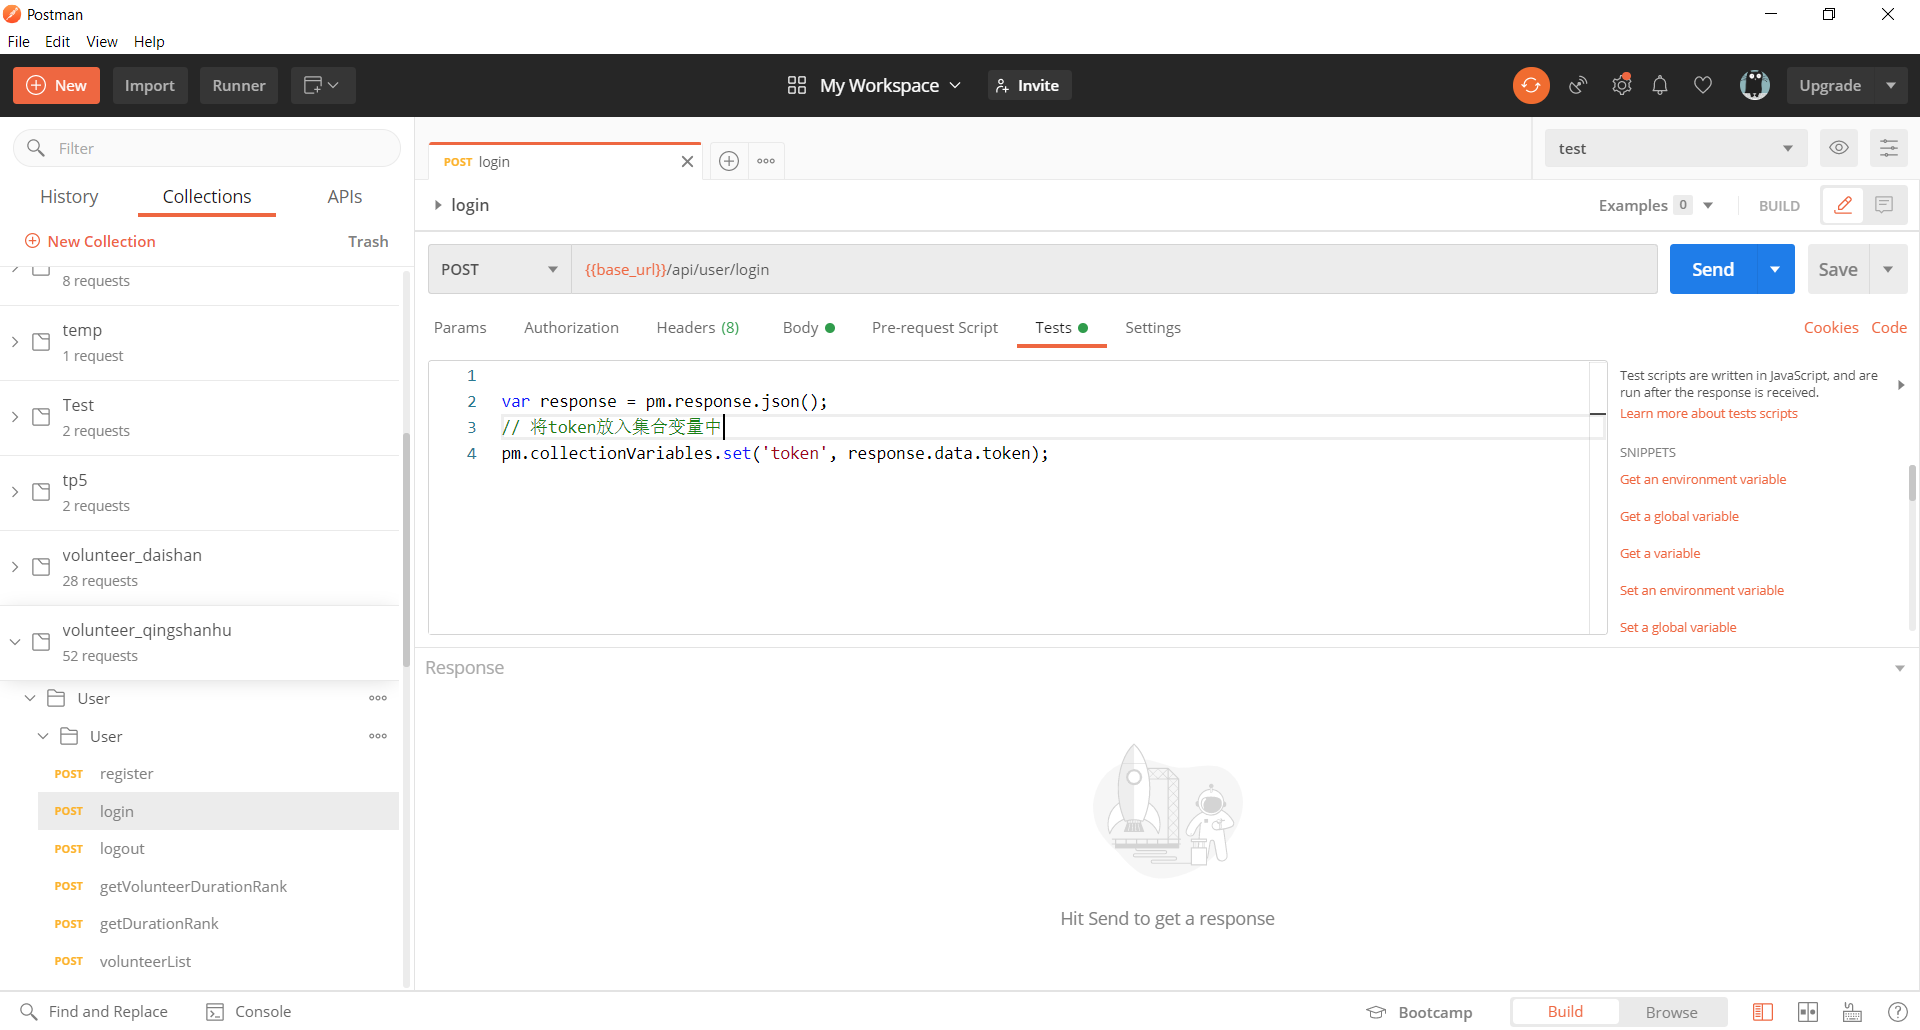1920x1030 pixels.
Task: Open the Cookies link
Action: tap(1831, 328)
